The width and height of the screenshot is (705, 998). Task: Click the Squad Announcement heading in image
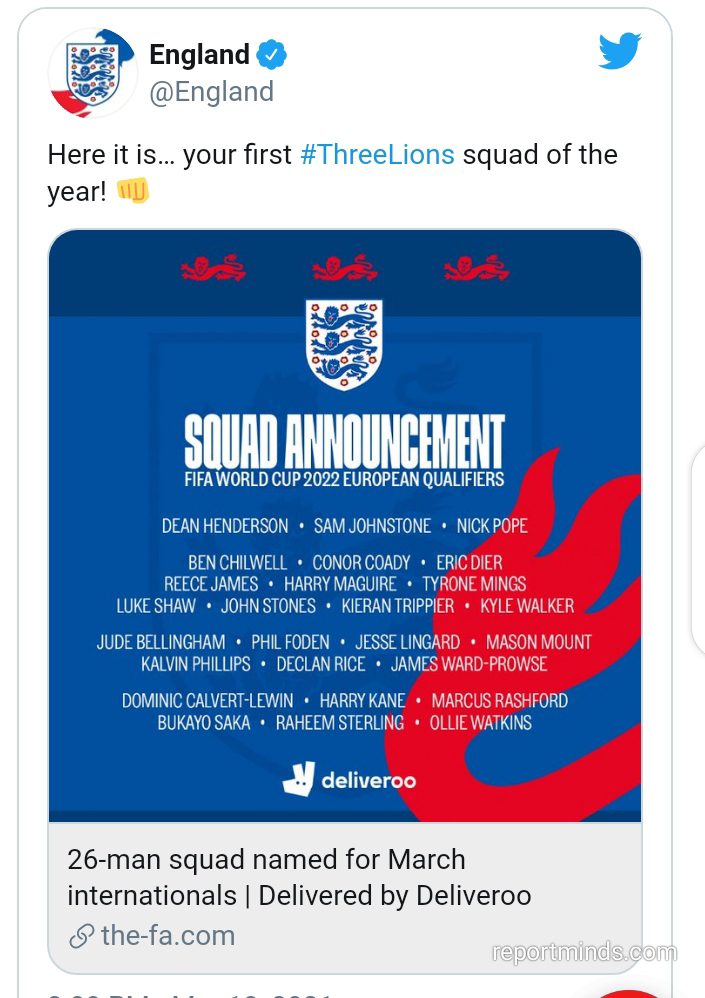(344, 440)
